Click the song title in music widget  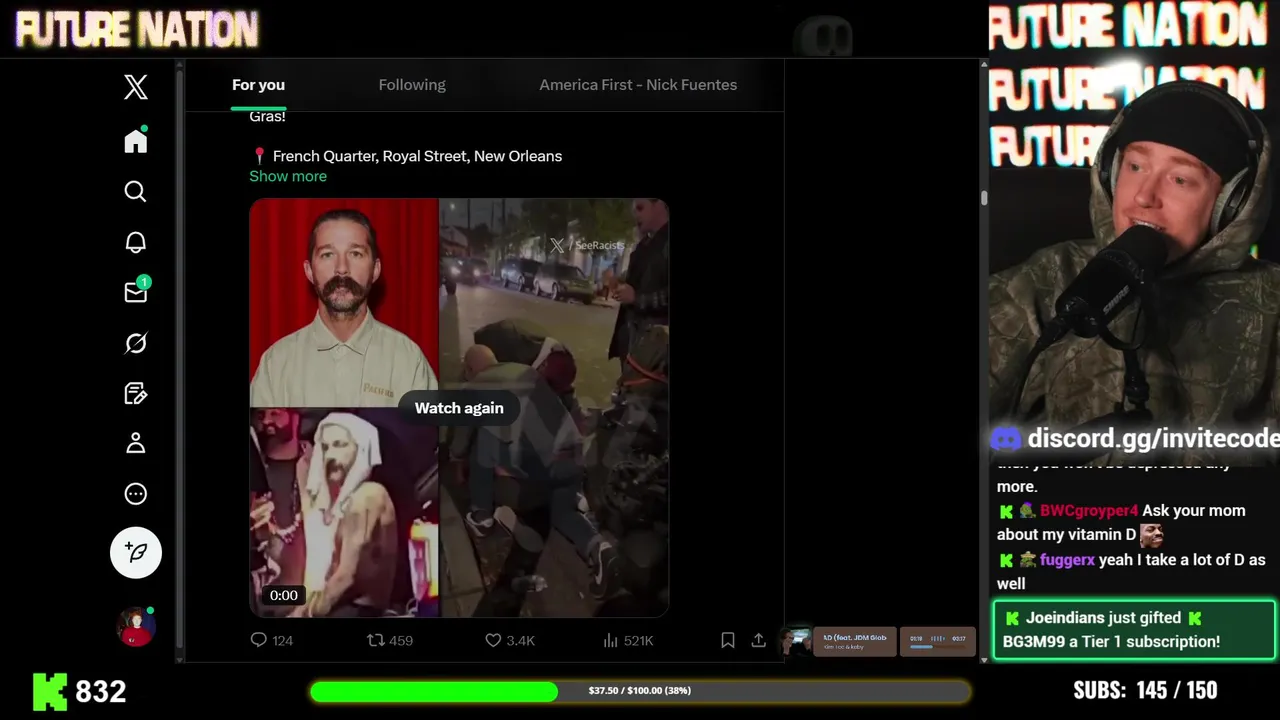click(x=855, y=638)
